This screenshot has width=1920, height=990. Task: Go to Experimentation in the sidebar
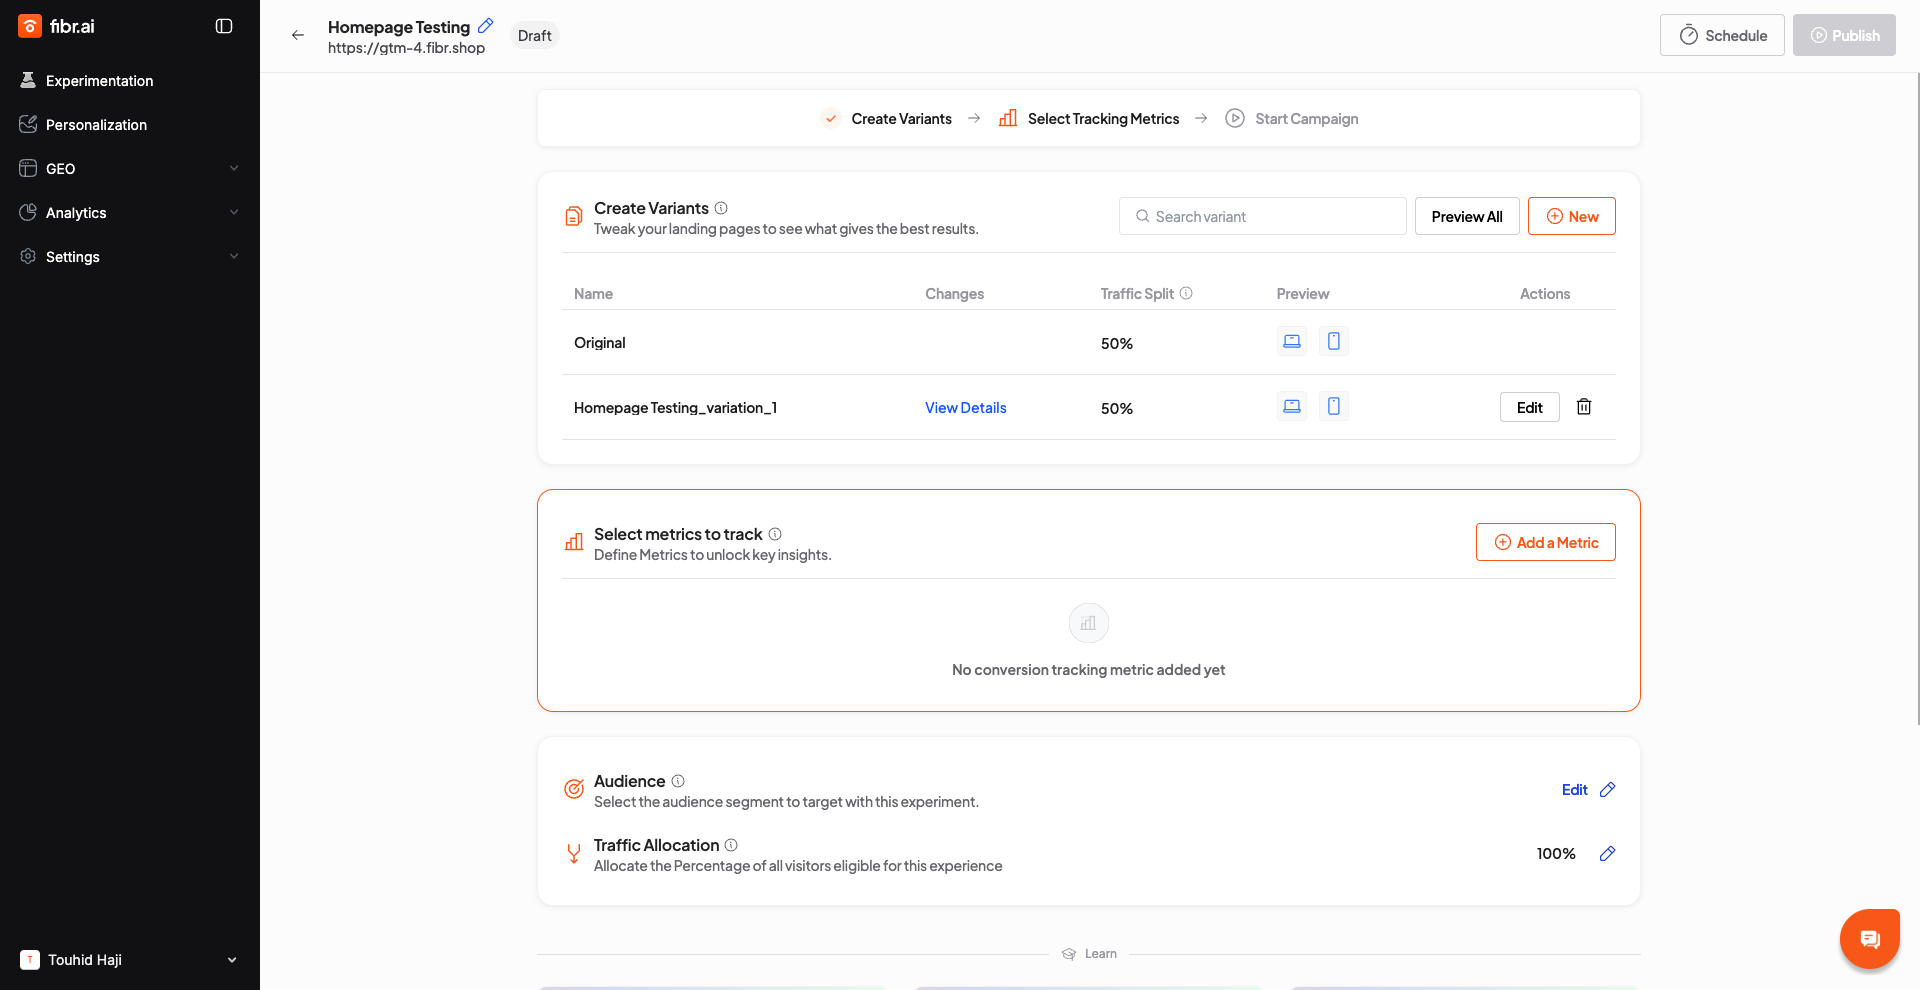point(99,81)
